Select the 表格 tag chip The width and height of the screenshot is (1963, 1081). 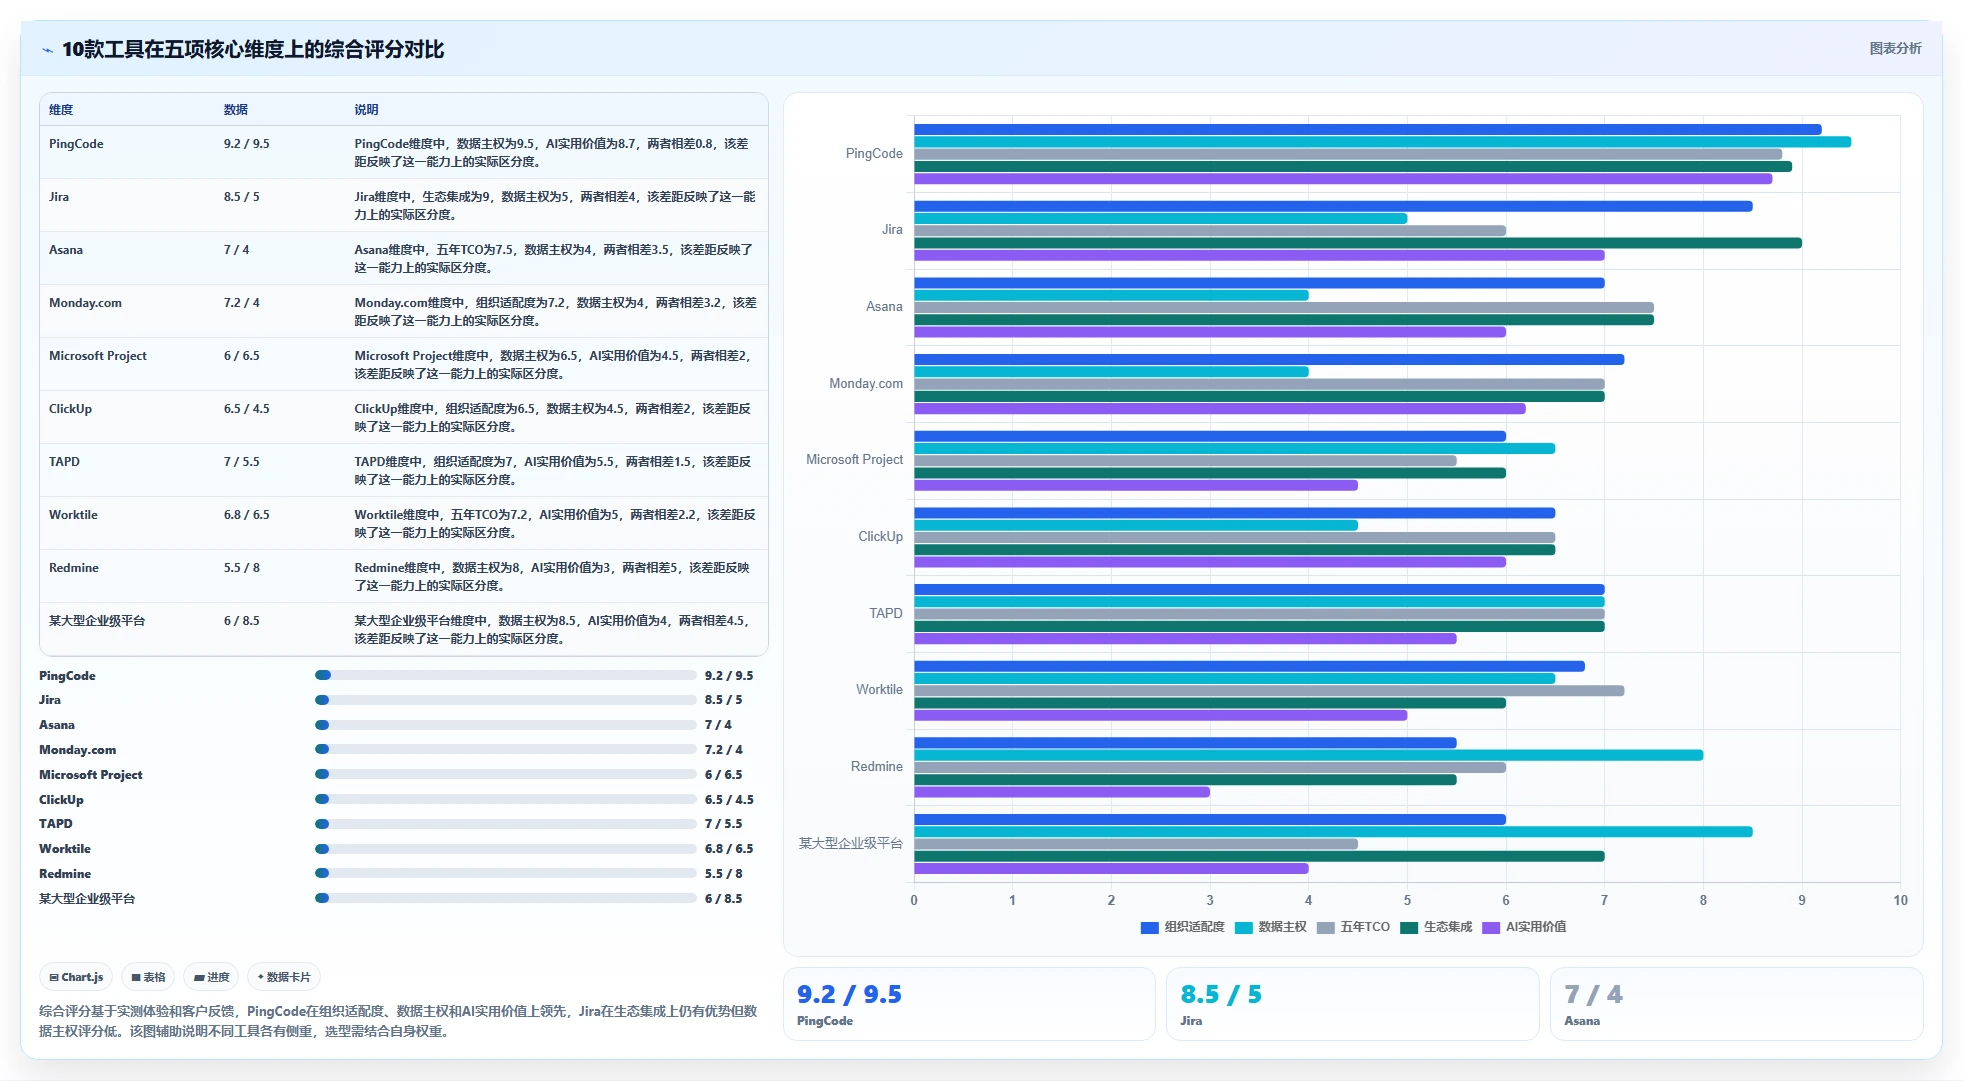(x=148, y=977)
